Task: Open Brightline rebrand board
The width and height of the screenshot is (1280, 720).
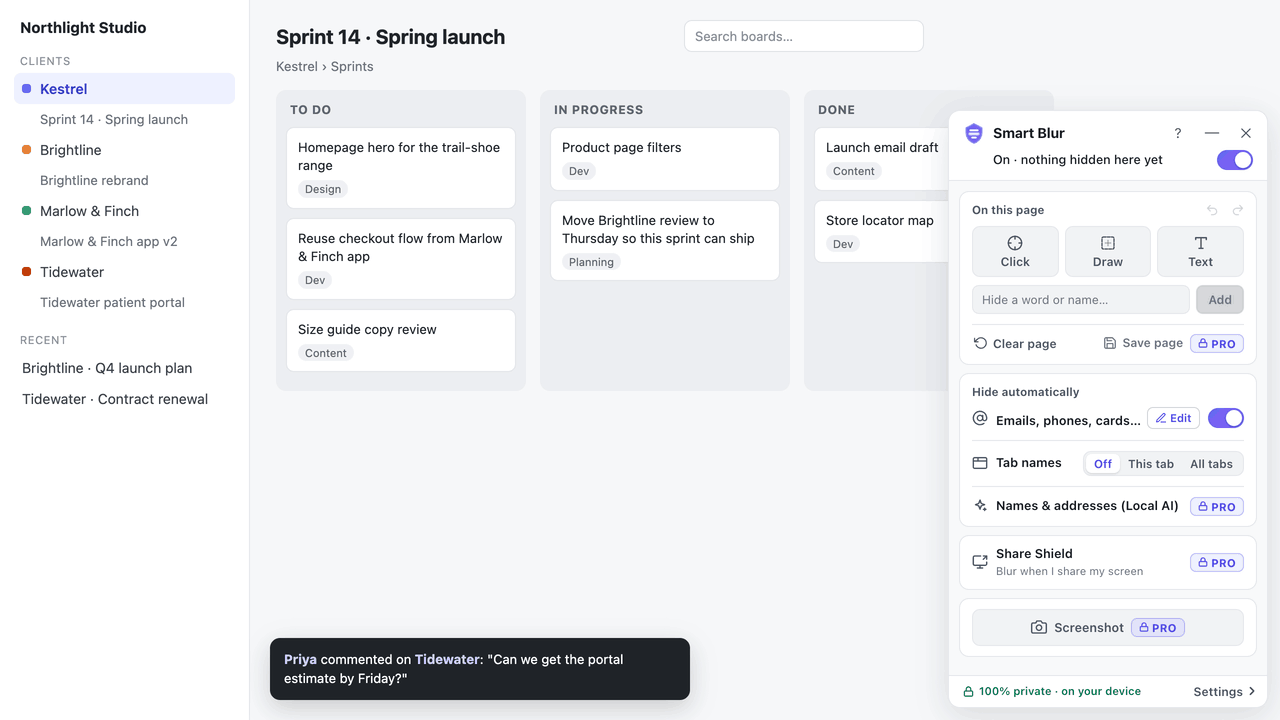Action: coord(94,180)
